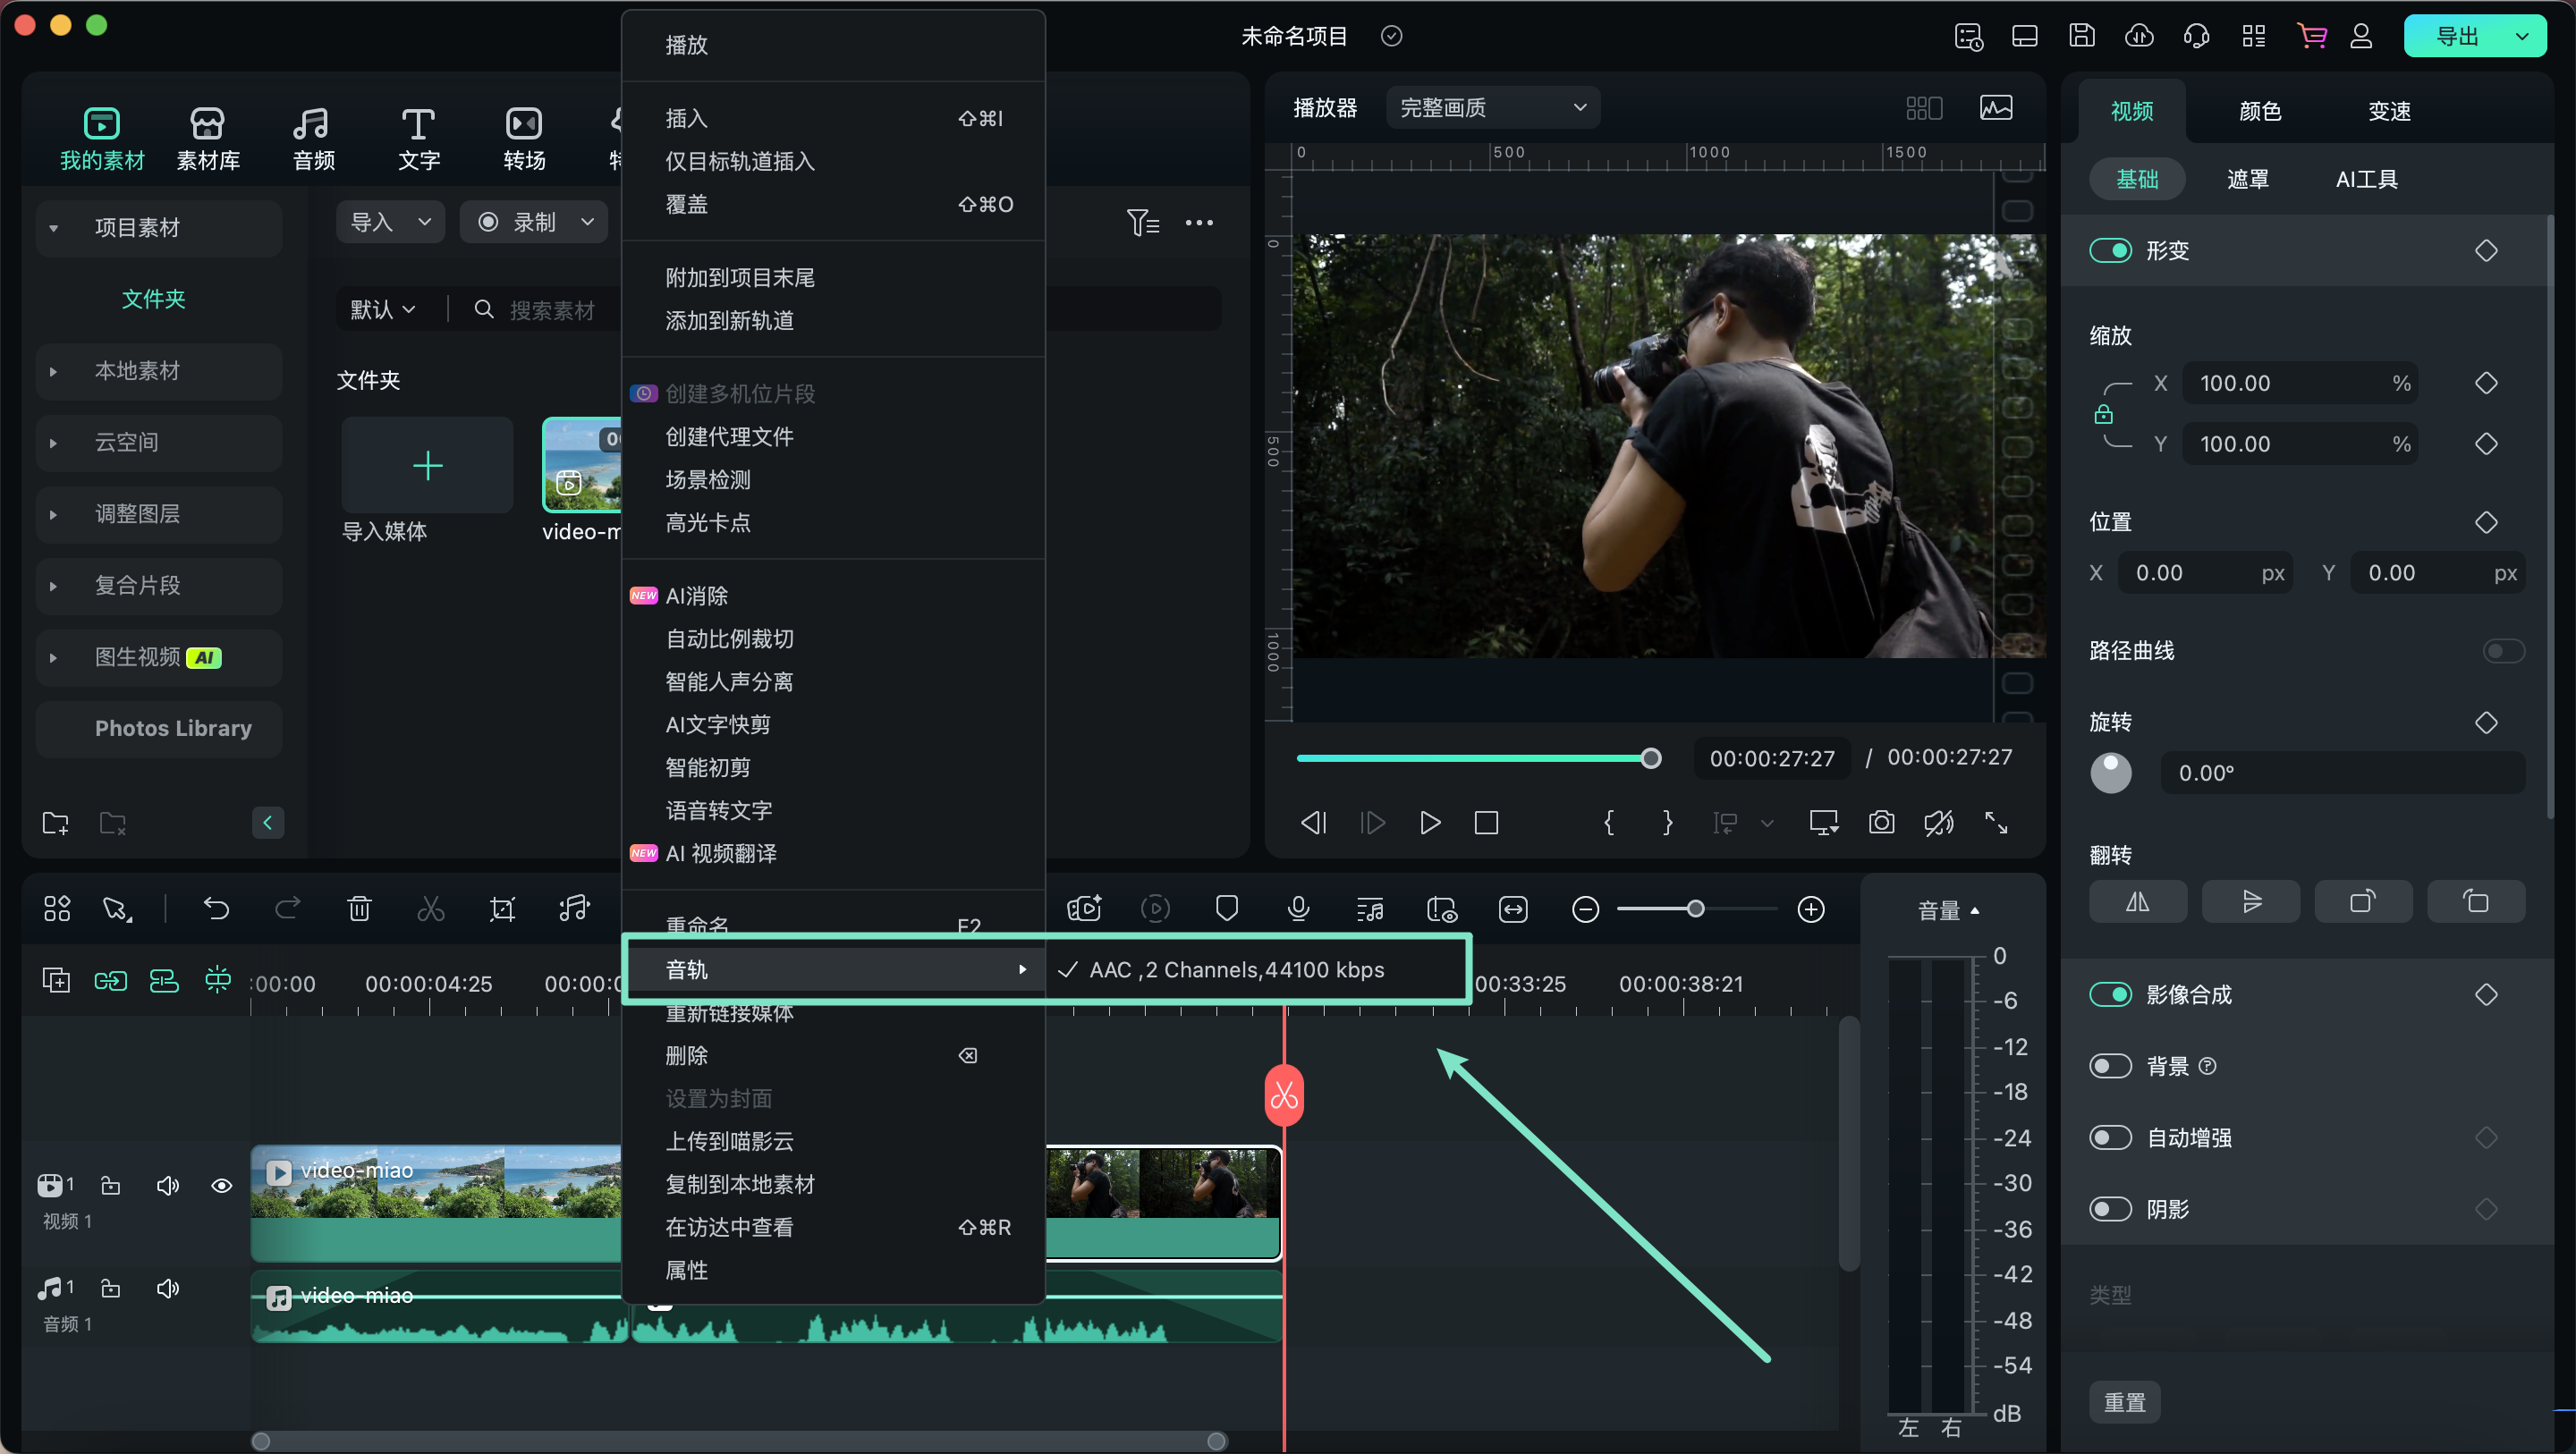2576x1454 pixels.
Task: Open the Photos Library entry
Action: (159, 729)
